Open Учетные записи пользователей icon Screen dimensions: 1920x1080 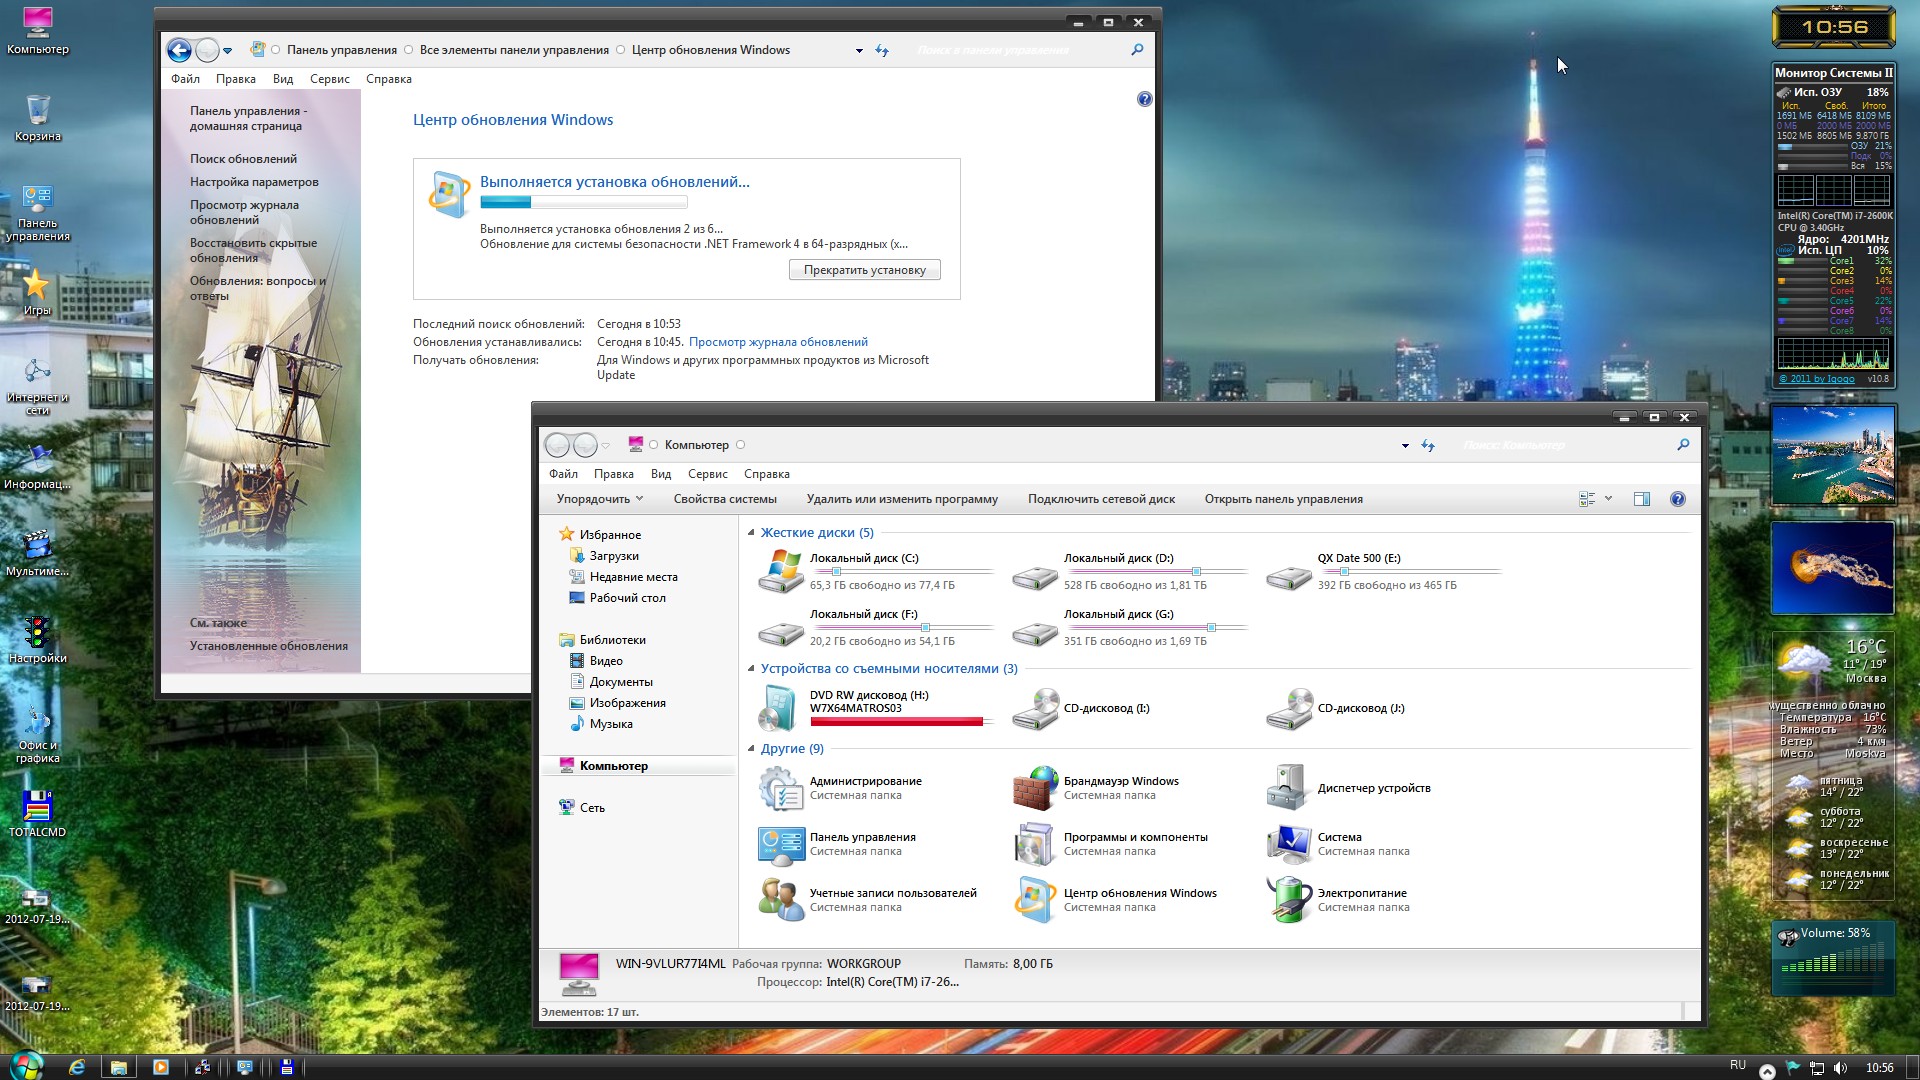780,900
